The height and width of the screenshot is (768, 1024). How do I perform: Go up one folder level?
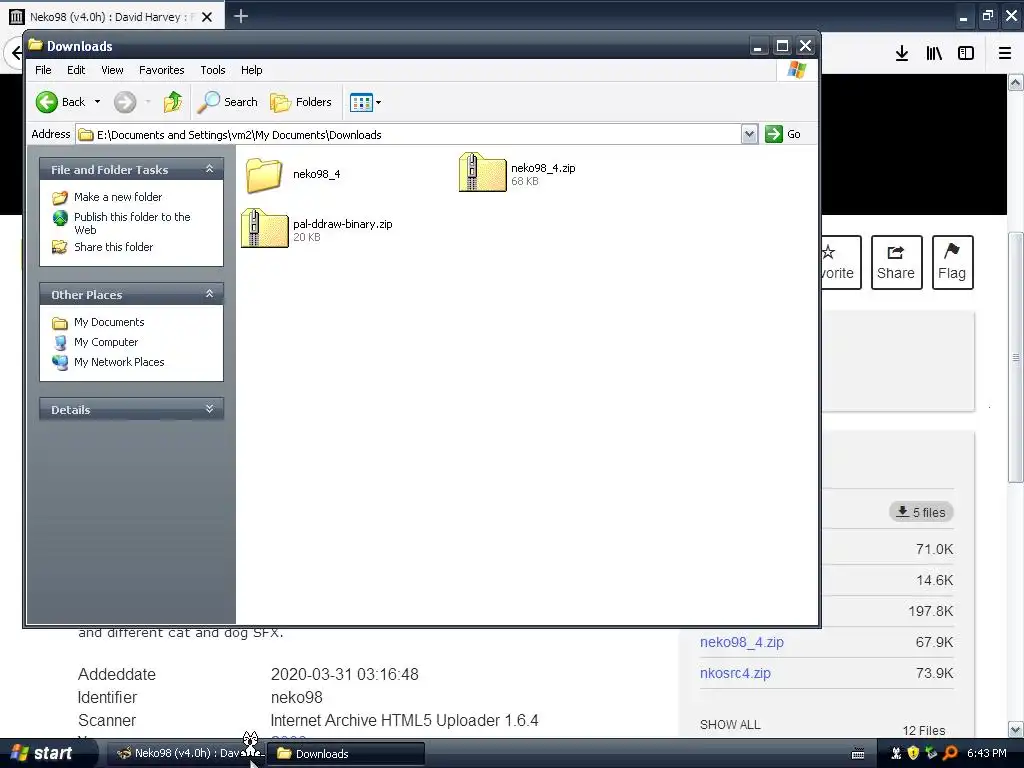[x=172, y=102]
